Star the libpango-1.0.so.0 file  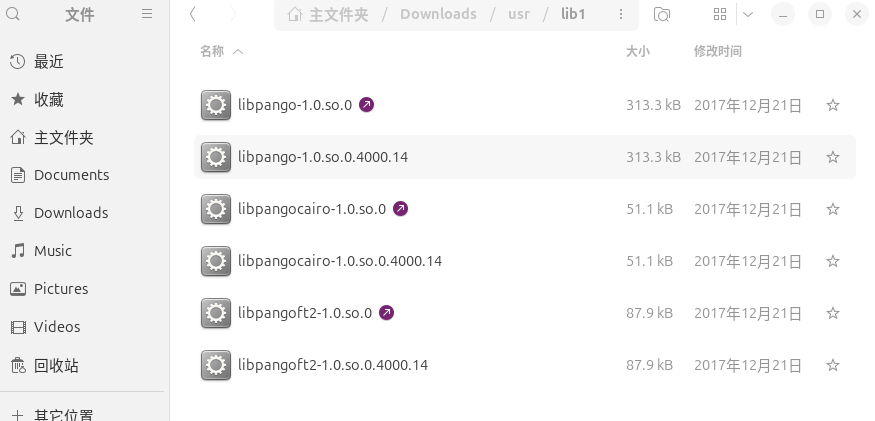(x=833, y=105)
